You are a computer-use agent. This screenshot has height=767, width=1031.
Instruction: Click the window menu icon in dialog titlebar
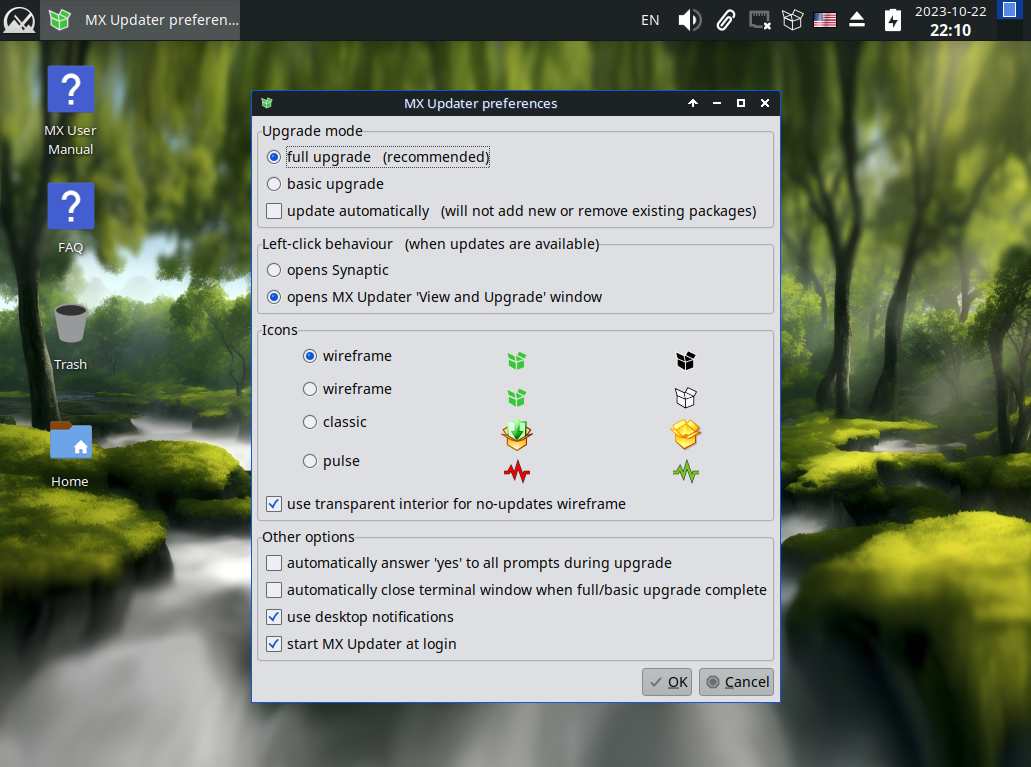tap(266, 103)
